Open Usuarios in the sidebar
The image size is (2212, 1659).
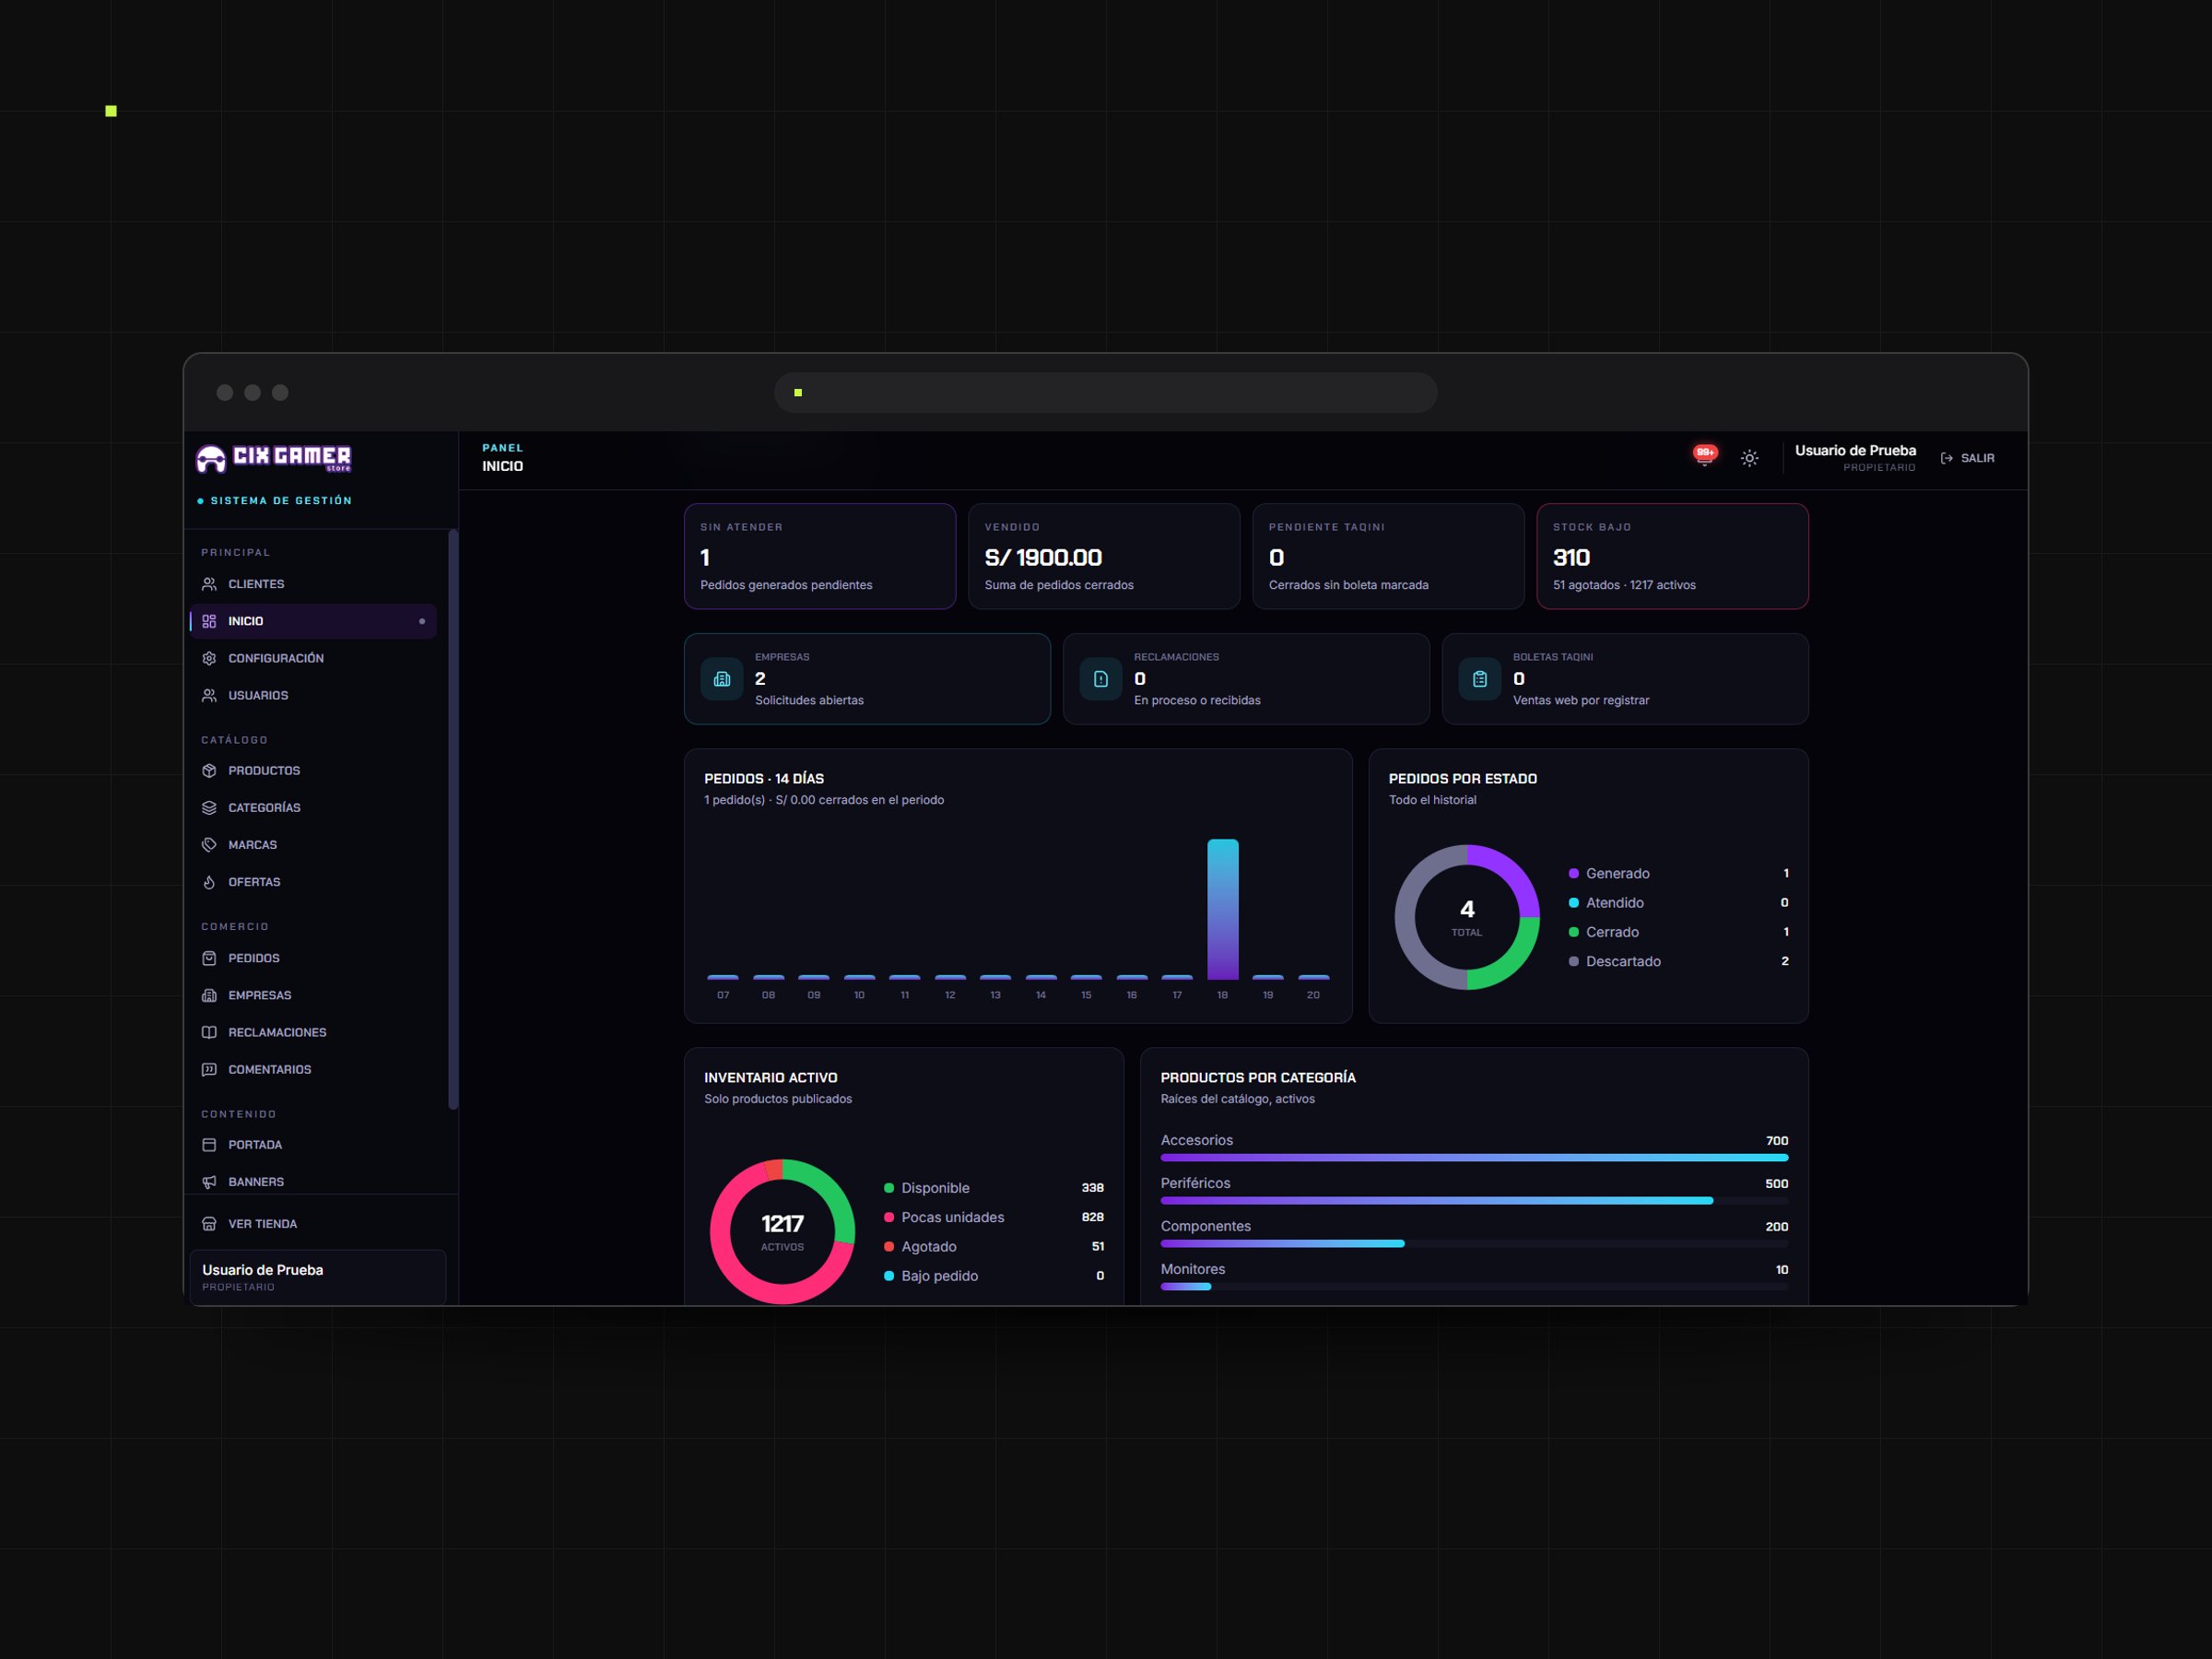pyautogui.click(x=313, y=695)
